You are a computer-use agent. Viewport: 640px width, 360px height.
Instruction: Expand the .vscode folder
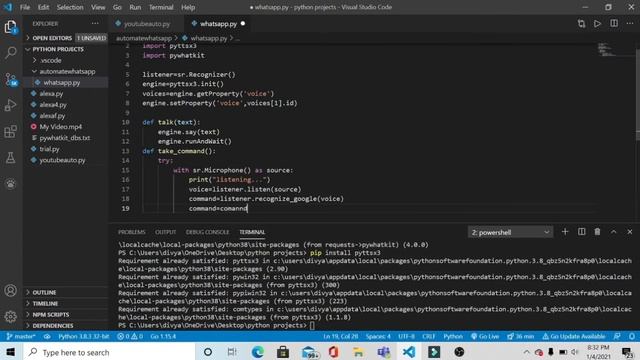(x=65, y=60)
